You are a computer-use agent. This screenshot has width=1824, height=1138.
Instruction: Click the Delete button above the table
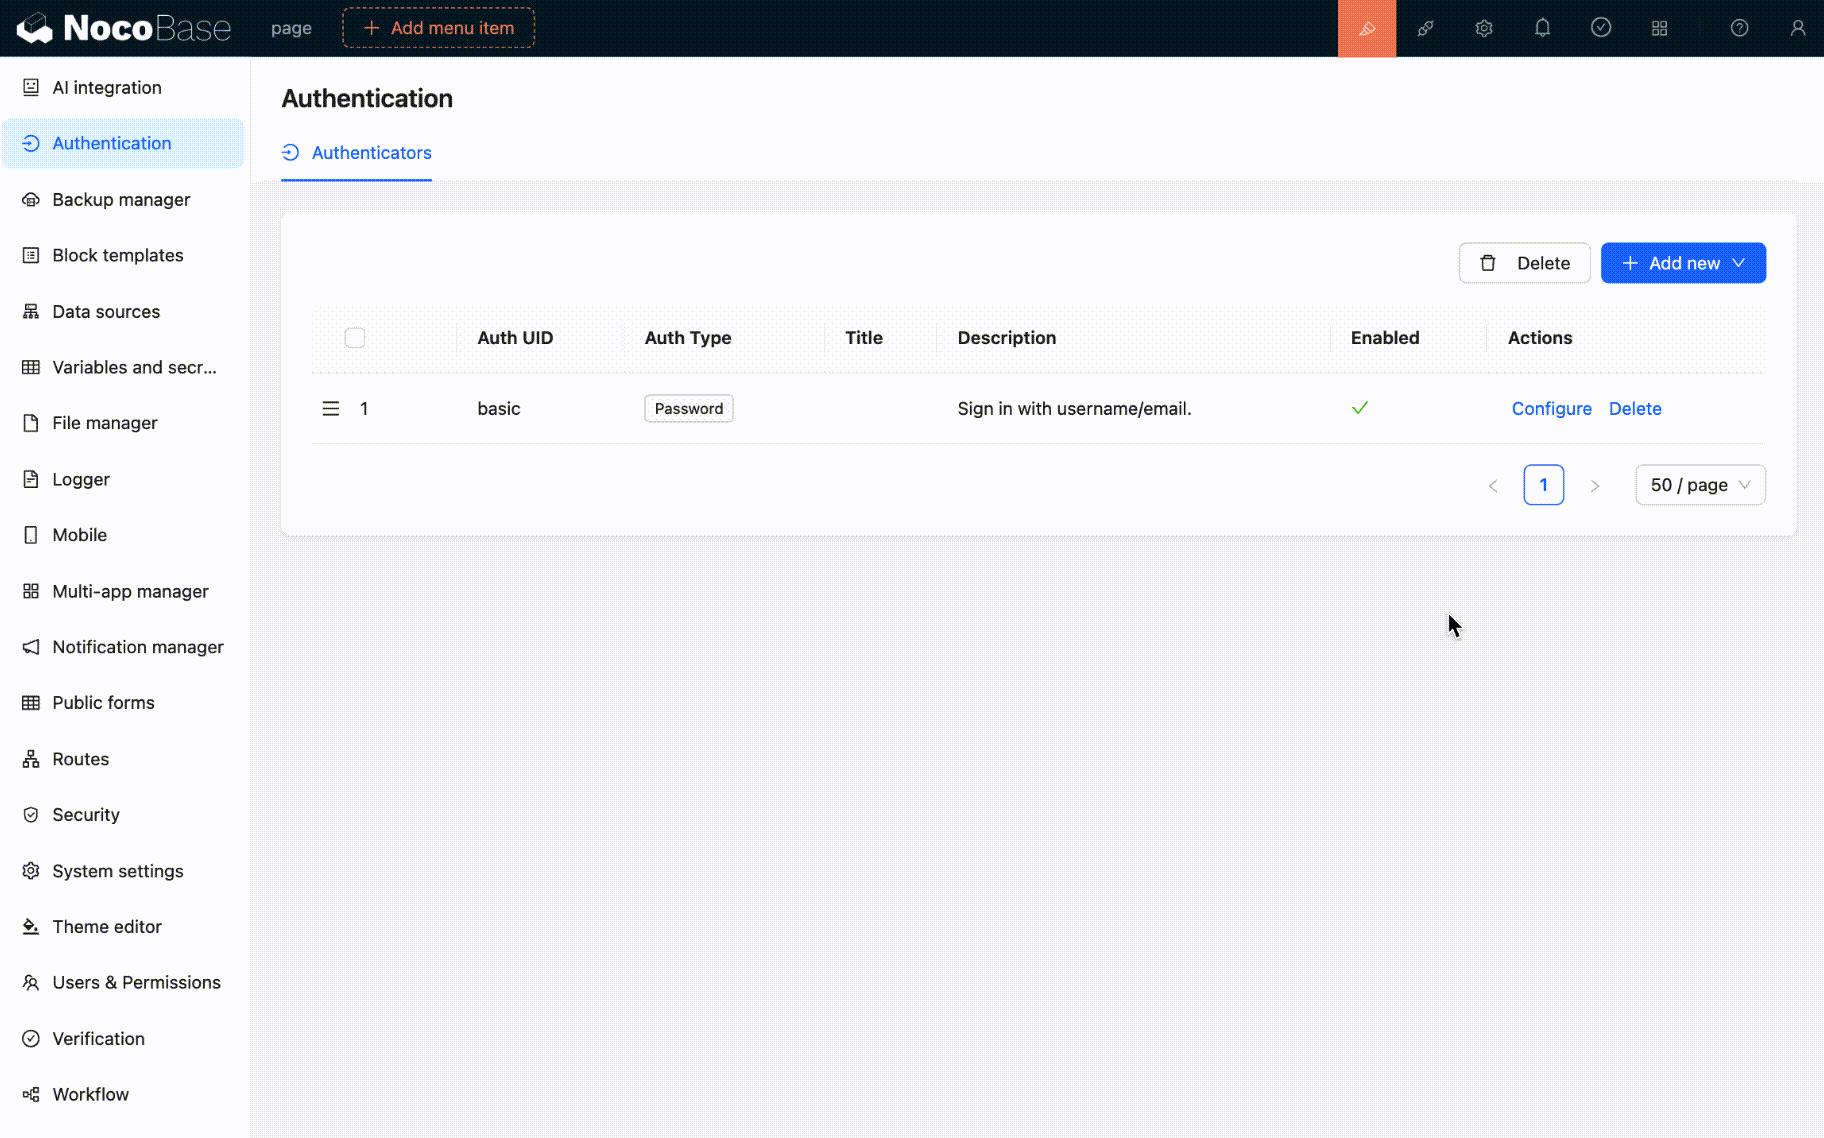pos(1524,263)
